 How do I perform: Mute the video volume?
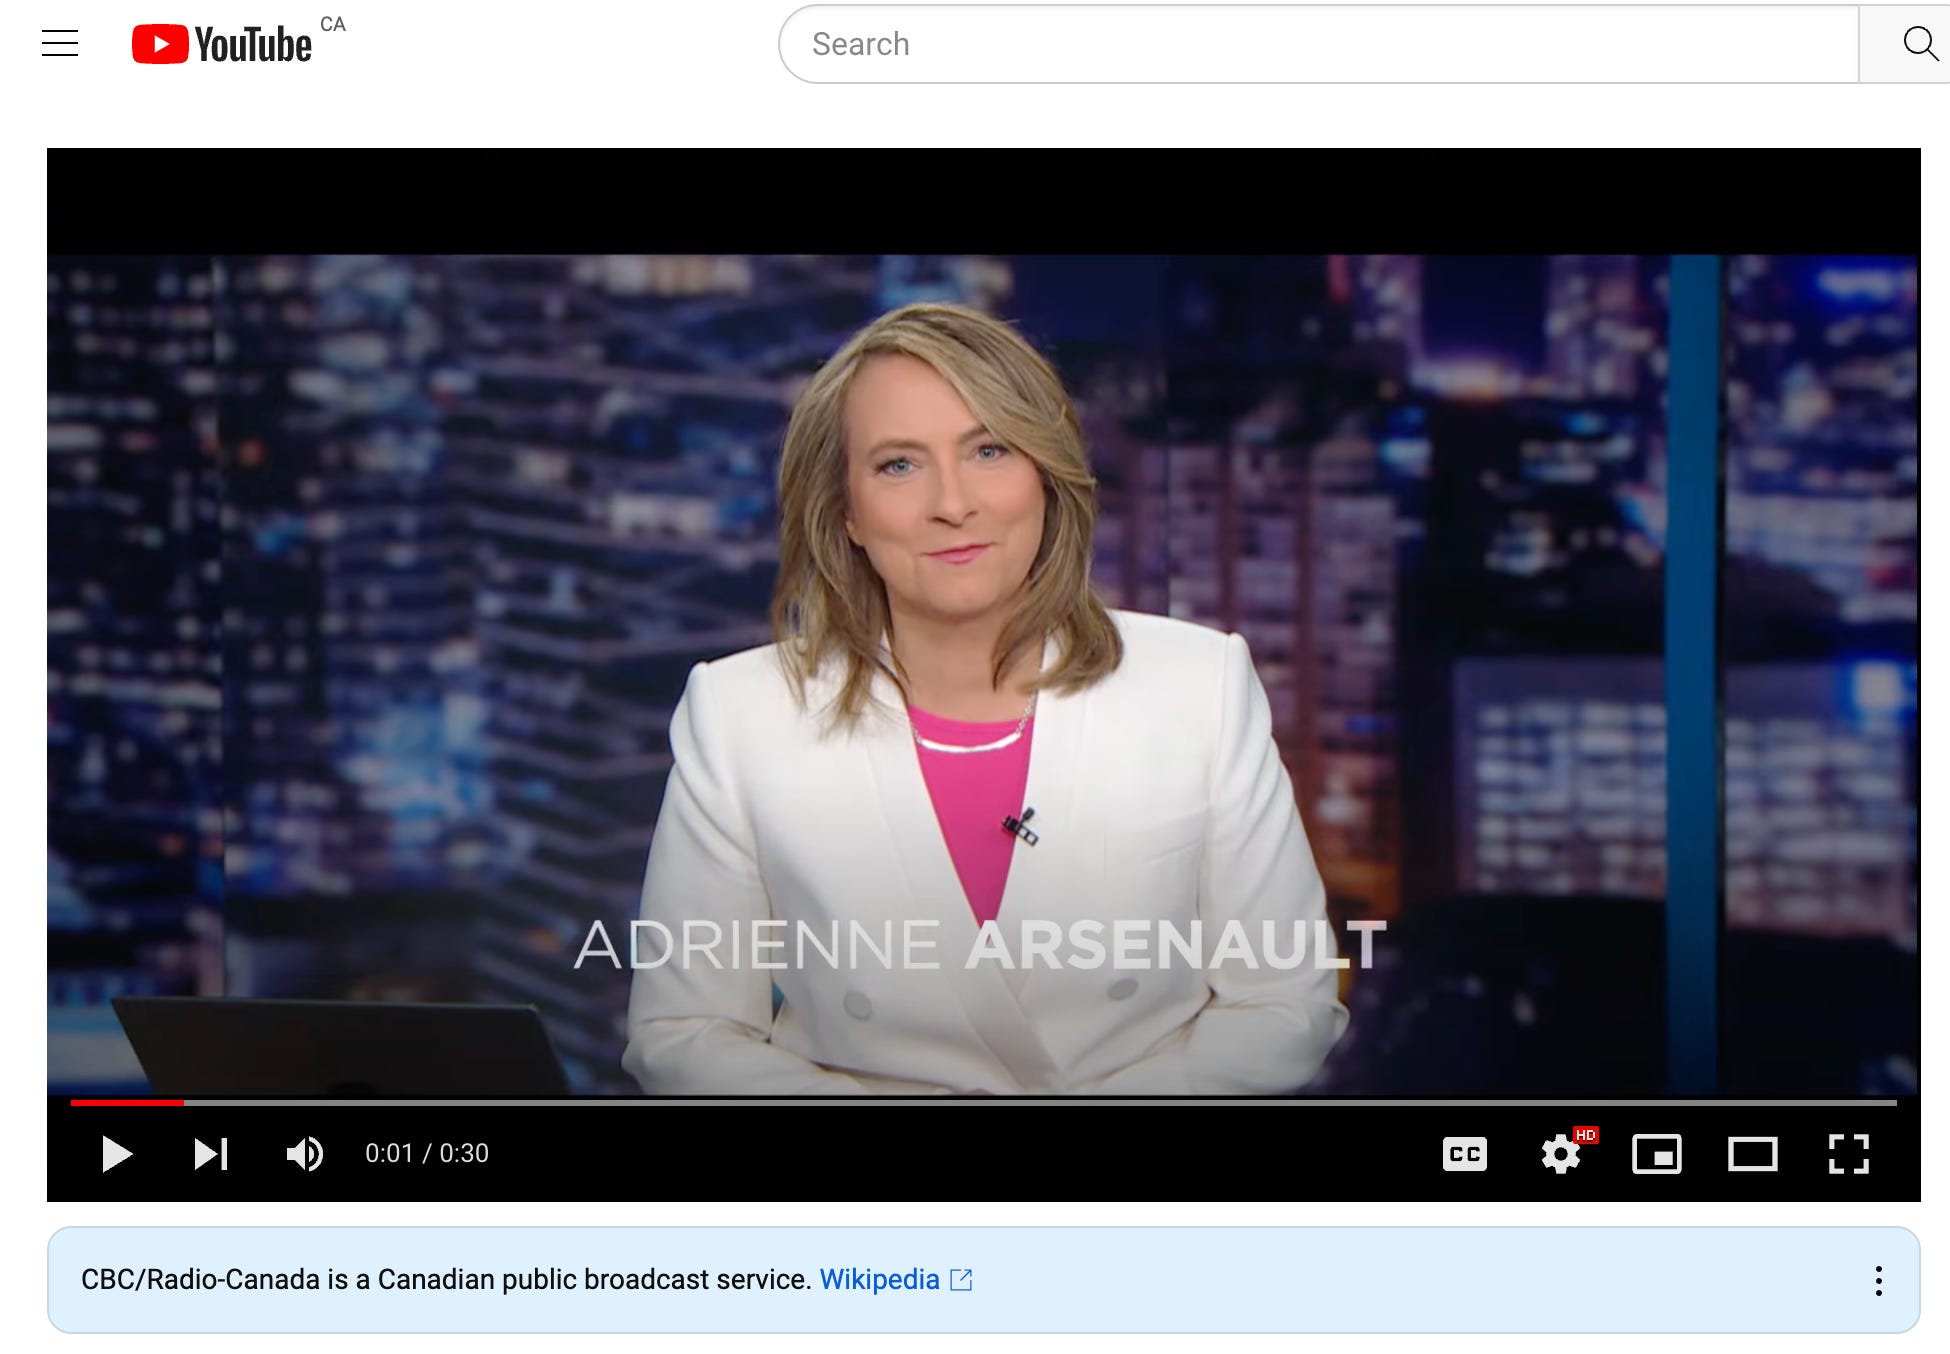(x=304, y=1153)
